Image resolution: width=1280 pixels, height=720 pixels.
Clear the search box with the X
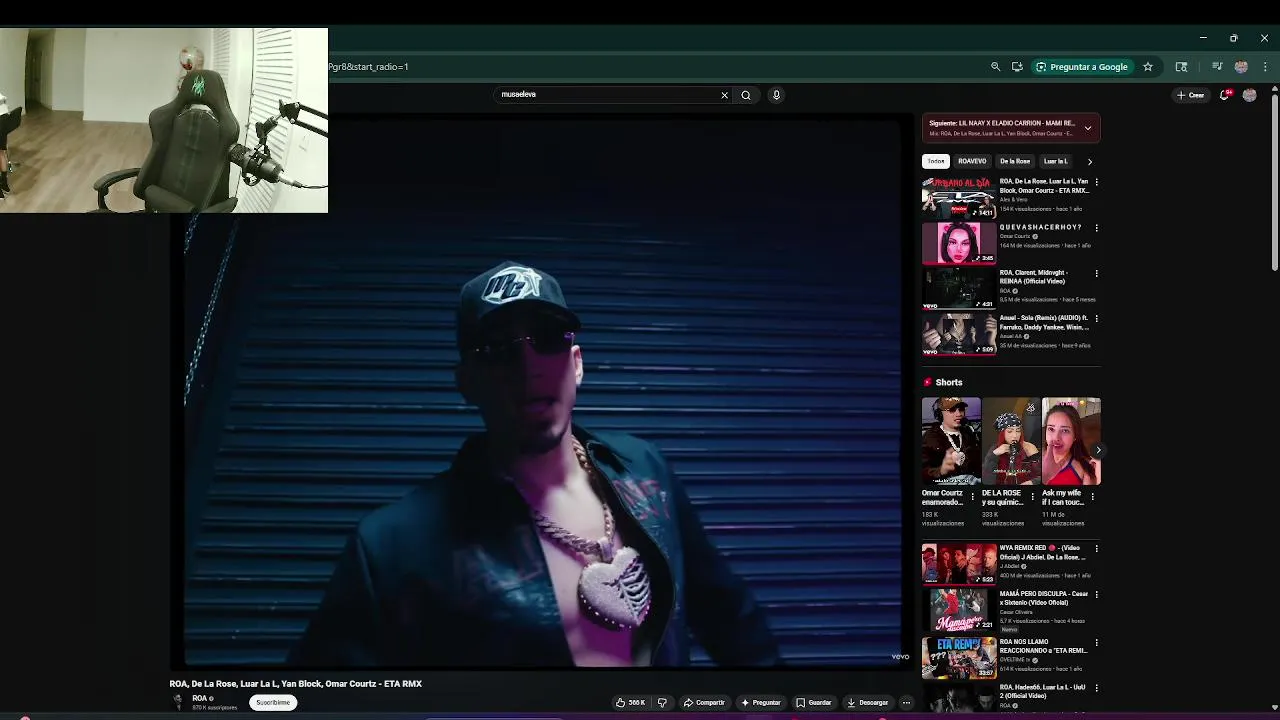tap(724, 95)
